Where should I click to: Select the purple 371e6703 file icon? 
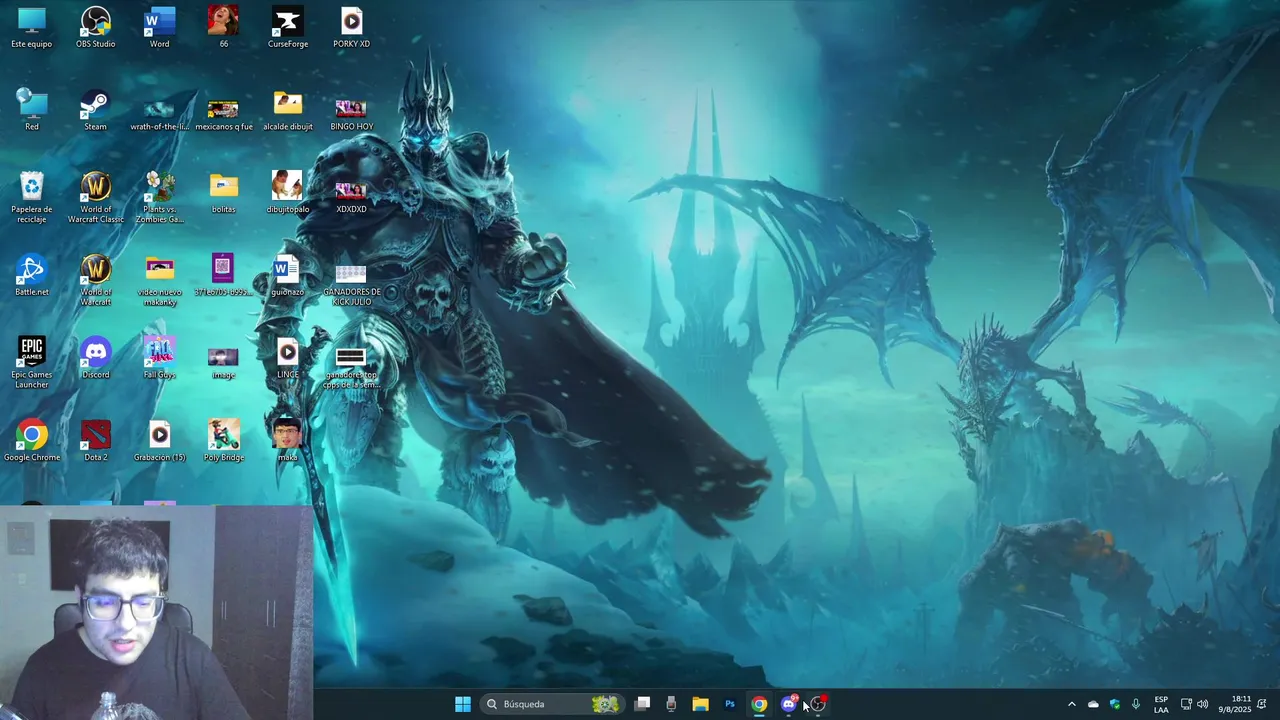click(x=223, y=275)
